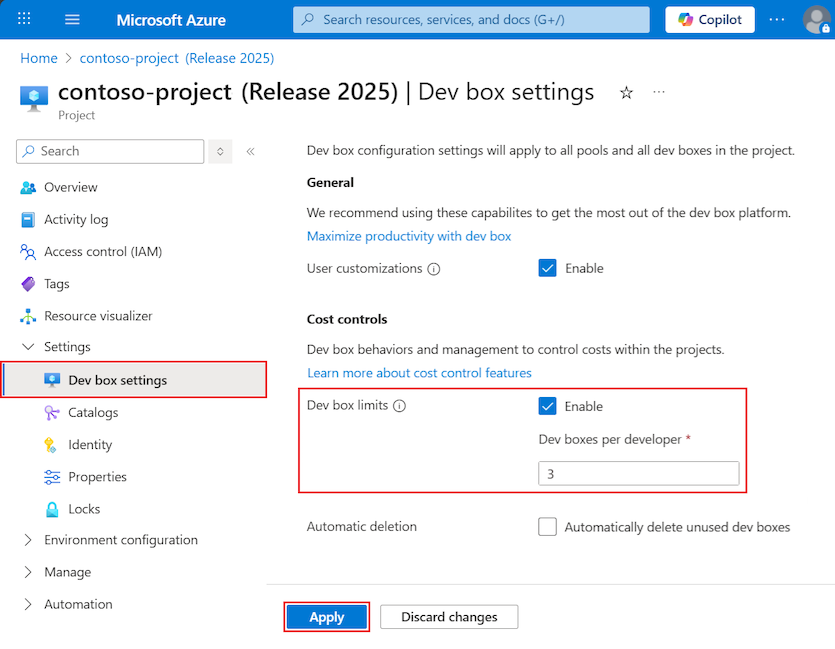Open the user account avatar
This screenshot has width=835, height=649.
pos(816,20)
